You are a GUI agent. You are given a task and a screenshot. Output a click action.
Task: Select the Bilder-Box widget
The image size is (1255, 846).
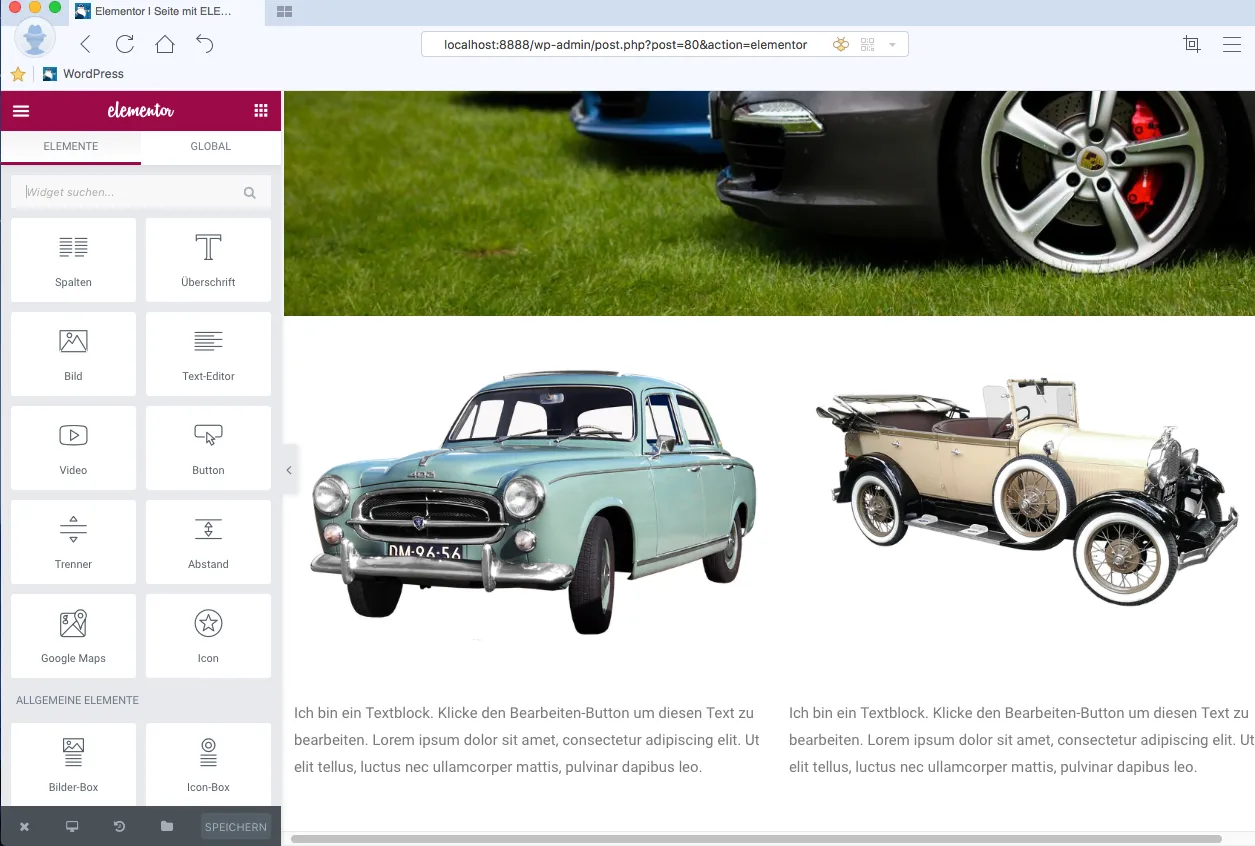tap(73, 764)
